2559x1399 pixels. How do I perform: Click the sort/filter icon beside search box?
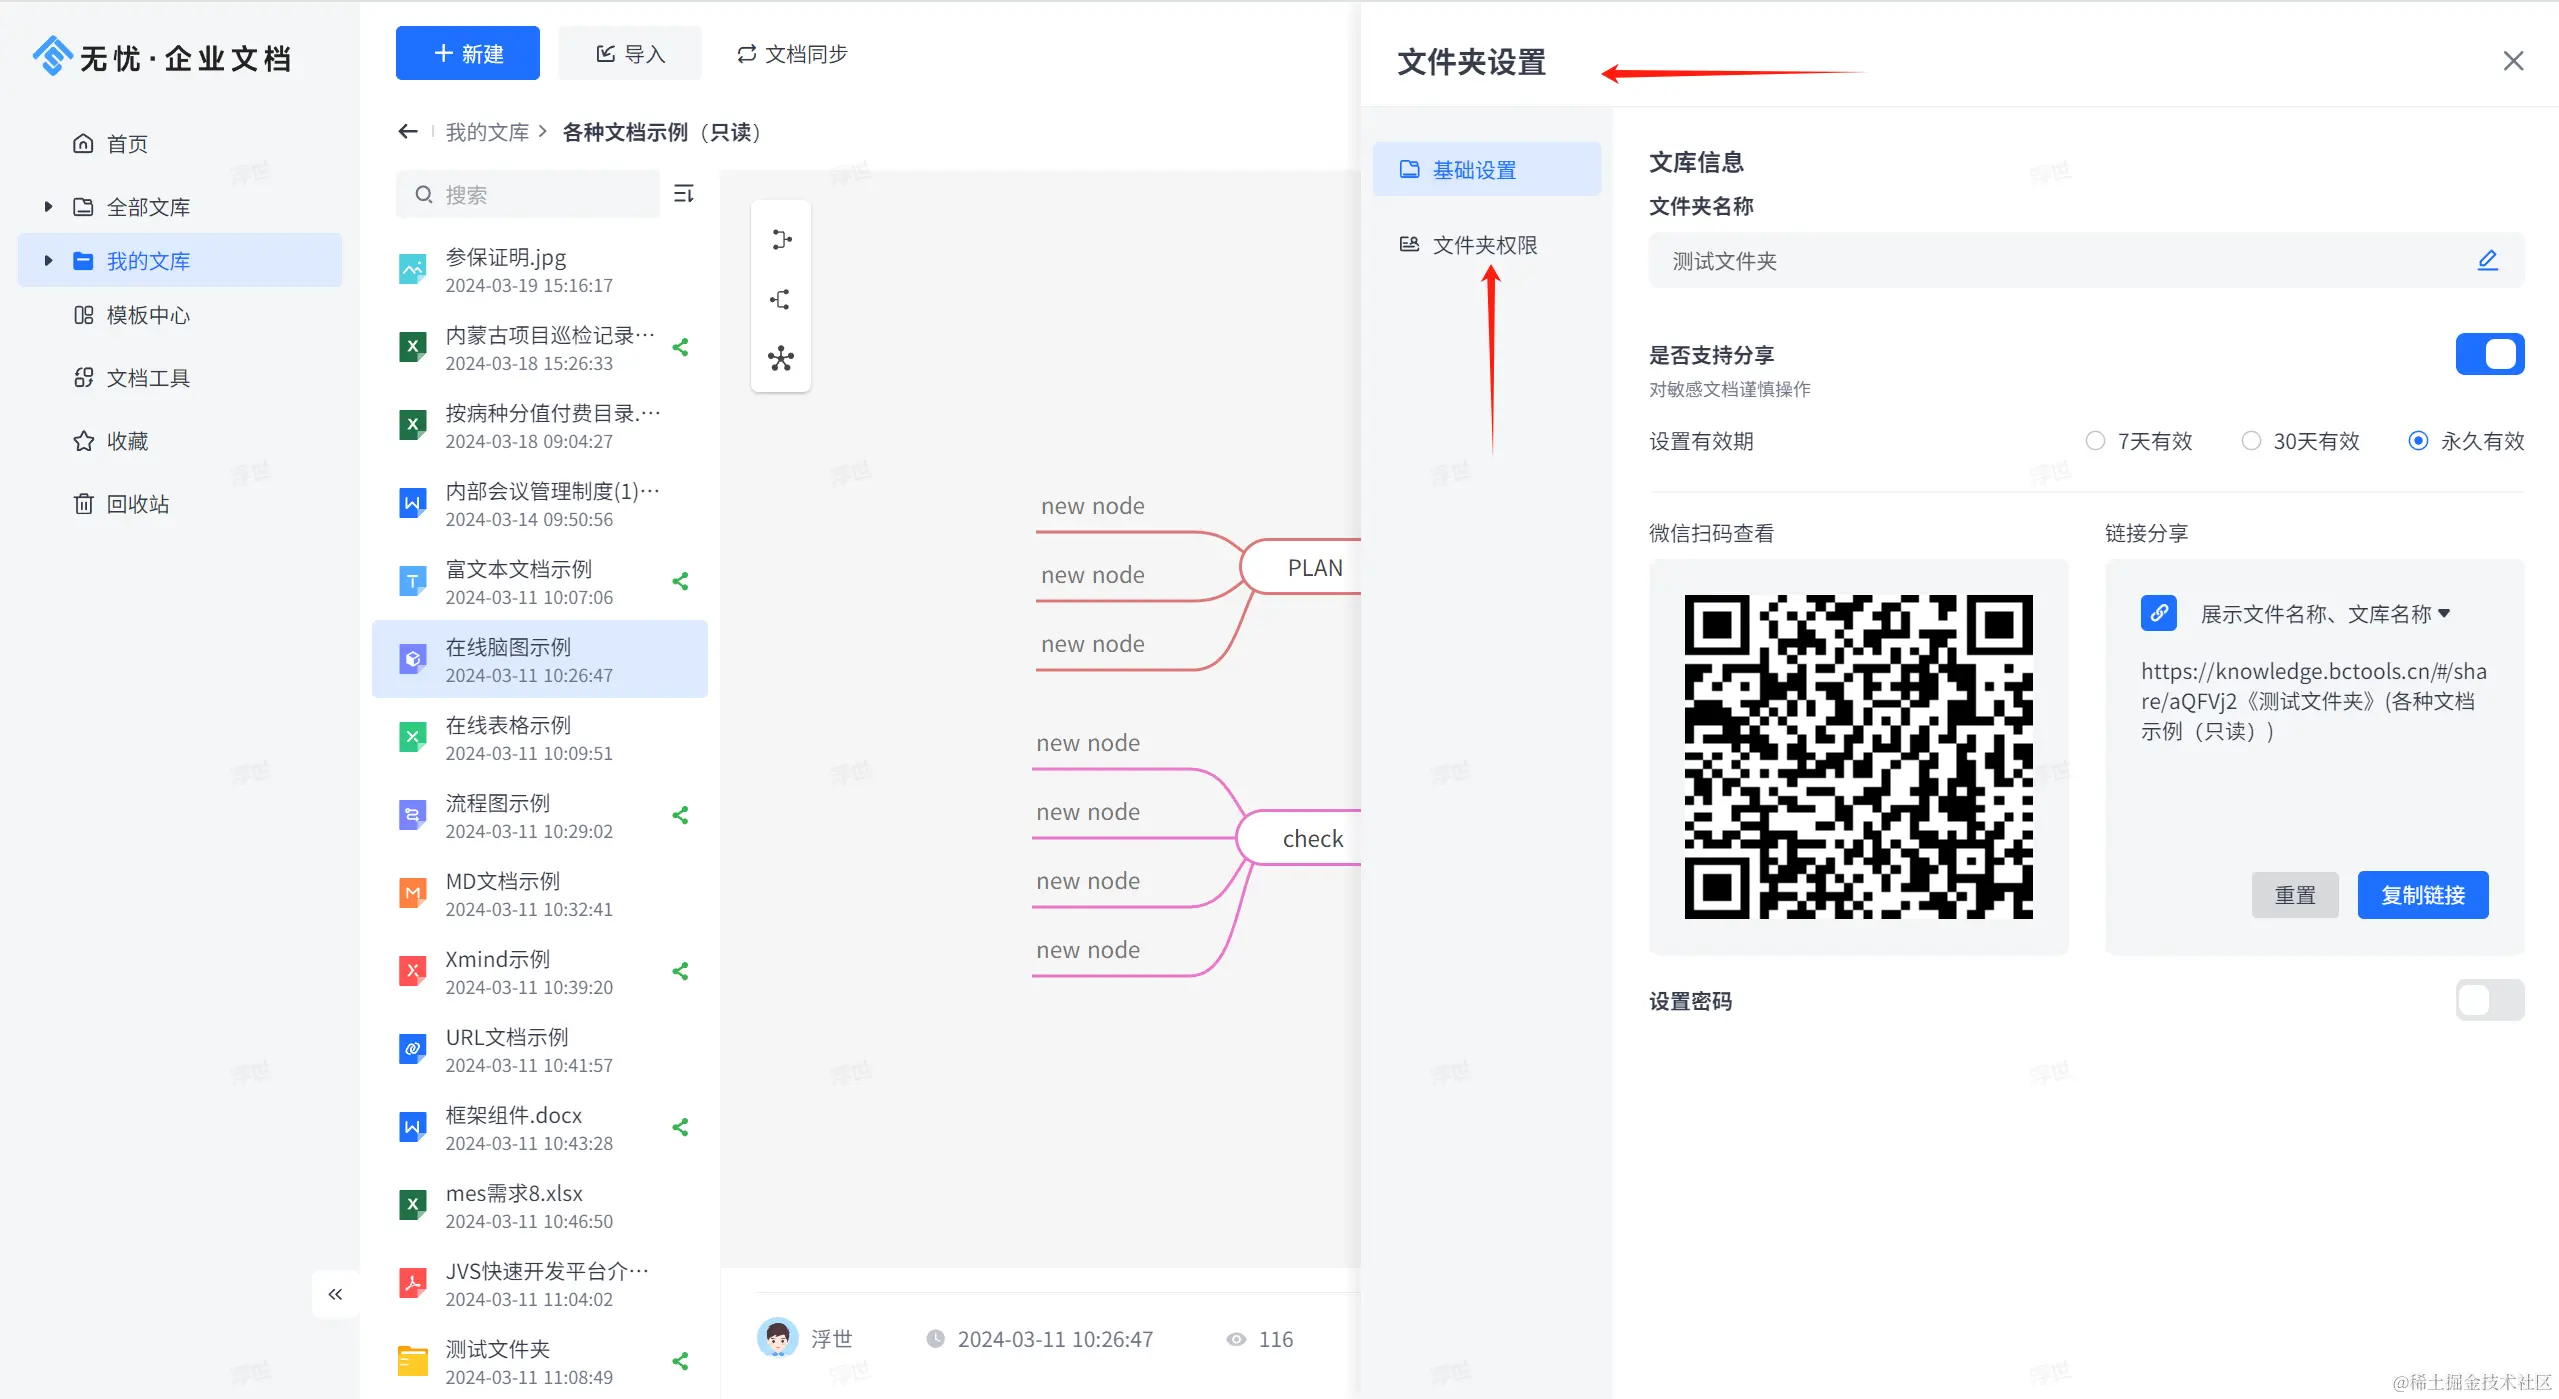coord(684,194)
